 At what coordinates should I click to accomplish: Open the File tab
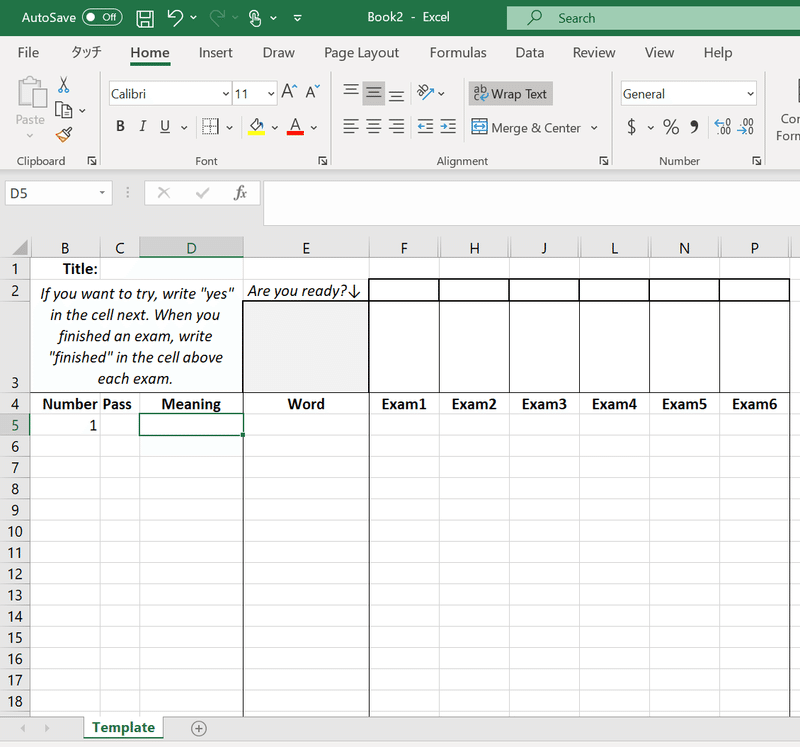(28, 53)
